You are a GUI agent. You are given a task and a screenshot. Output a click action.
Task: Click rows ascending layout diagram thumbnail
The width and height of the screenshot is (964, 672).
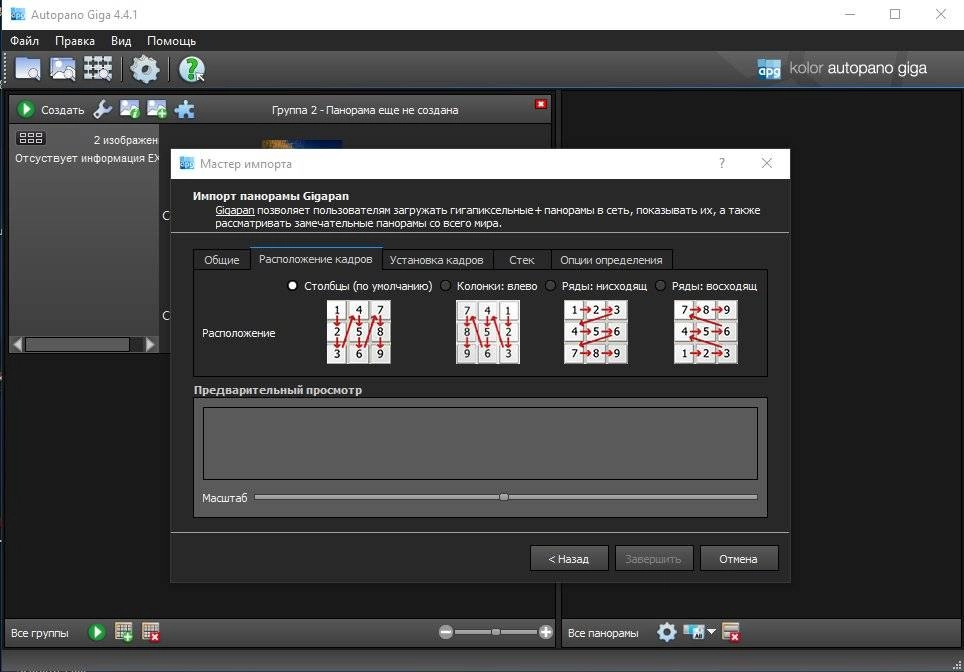click(706, 332)
